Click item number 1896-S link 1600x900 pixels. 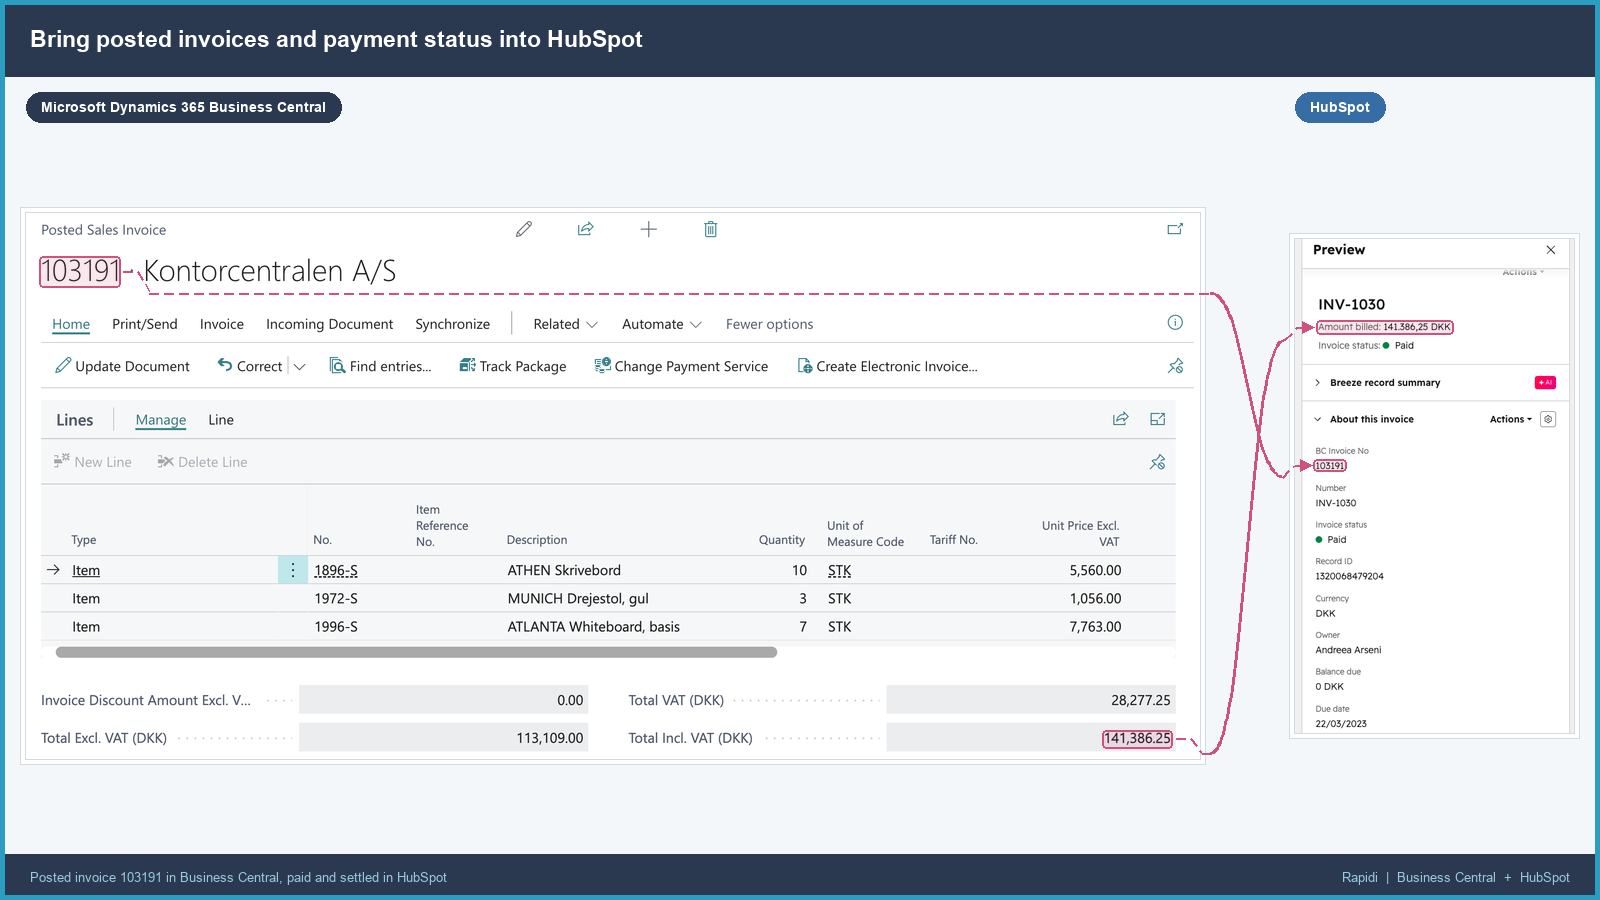(336, 570)
